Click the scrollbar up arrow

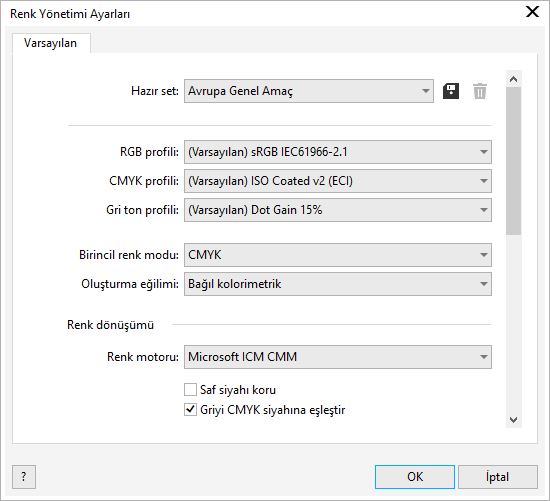click(514, 79)
